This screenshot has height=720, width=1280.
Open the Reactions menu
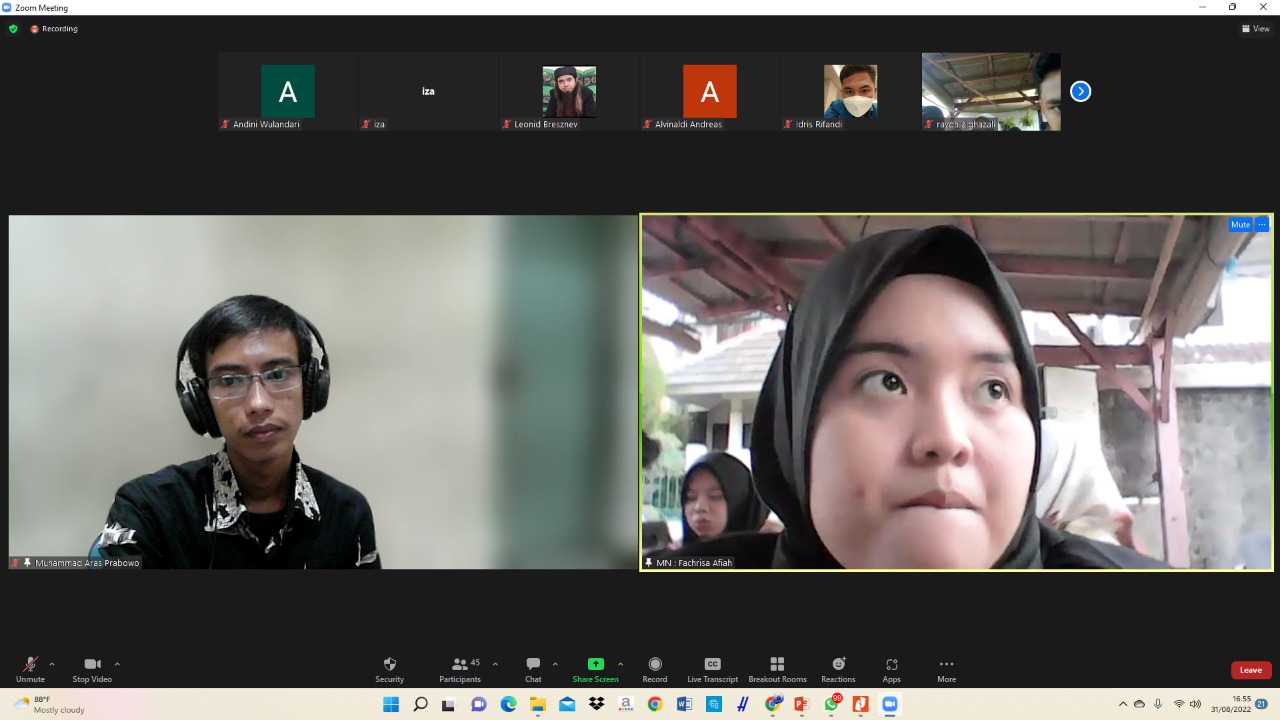[x=838, y=669]
